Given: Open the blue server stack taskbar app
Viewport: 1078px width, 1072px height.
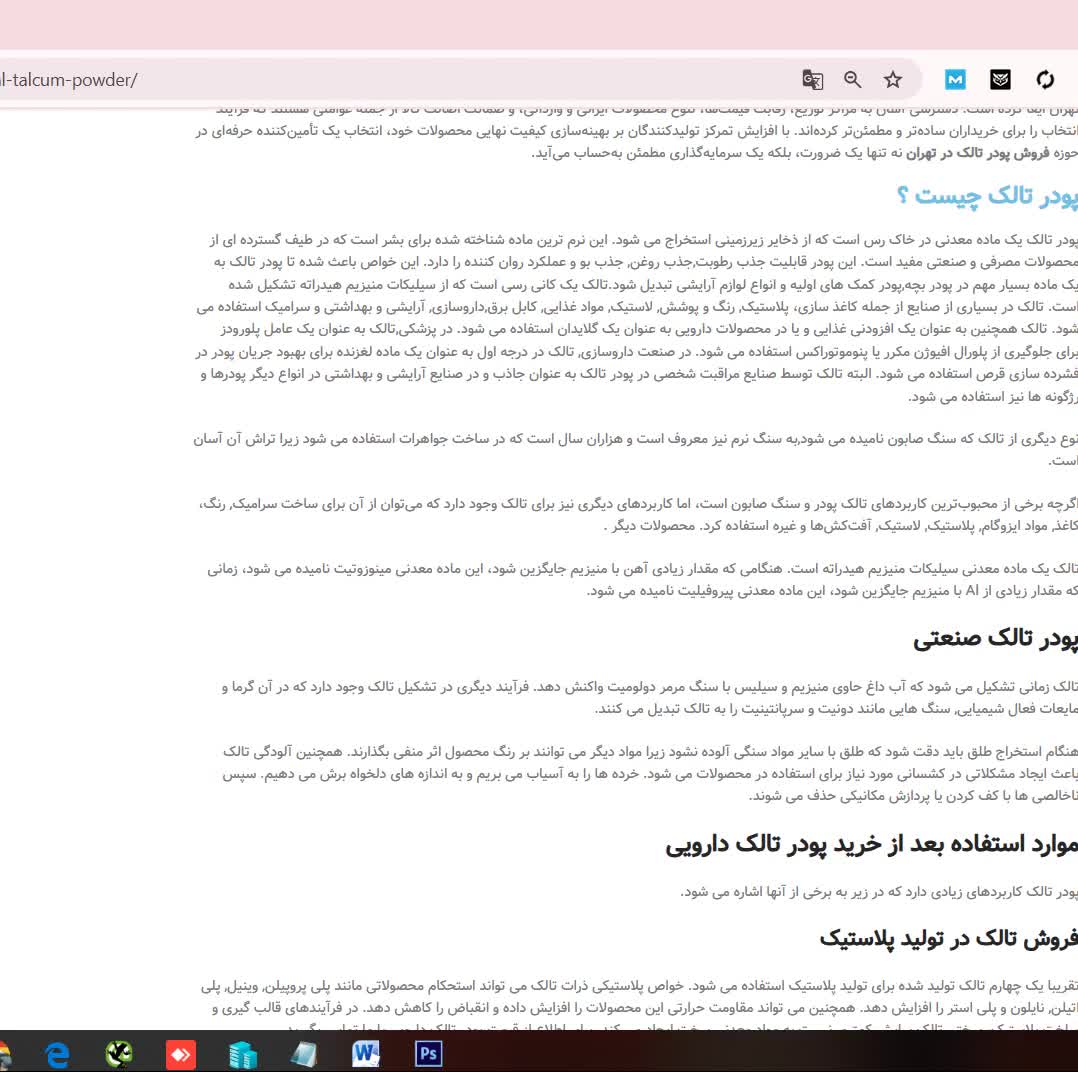Looking at the screenshot, I should pyautogui.click(x=243, y=1054).
